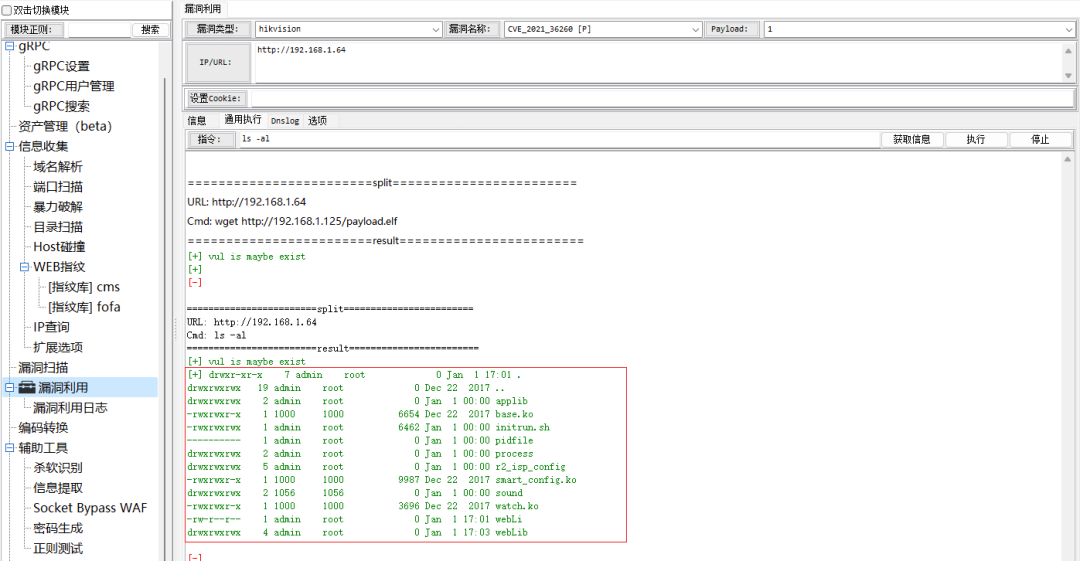Select 信息提取 tree item
The image size is (1080, 561).
[58, 488]
